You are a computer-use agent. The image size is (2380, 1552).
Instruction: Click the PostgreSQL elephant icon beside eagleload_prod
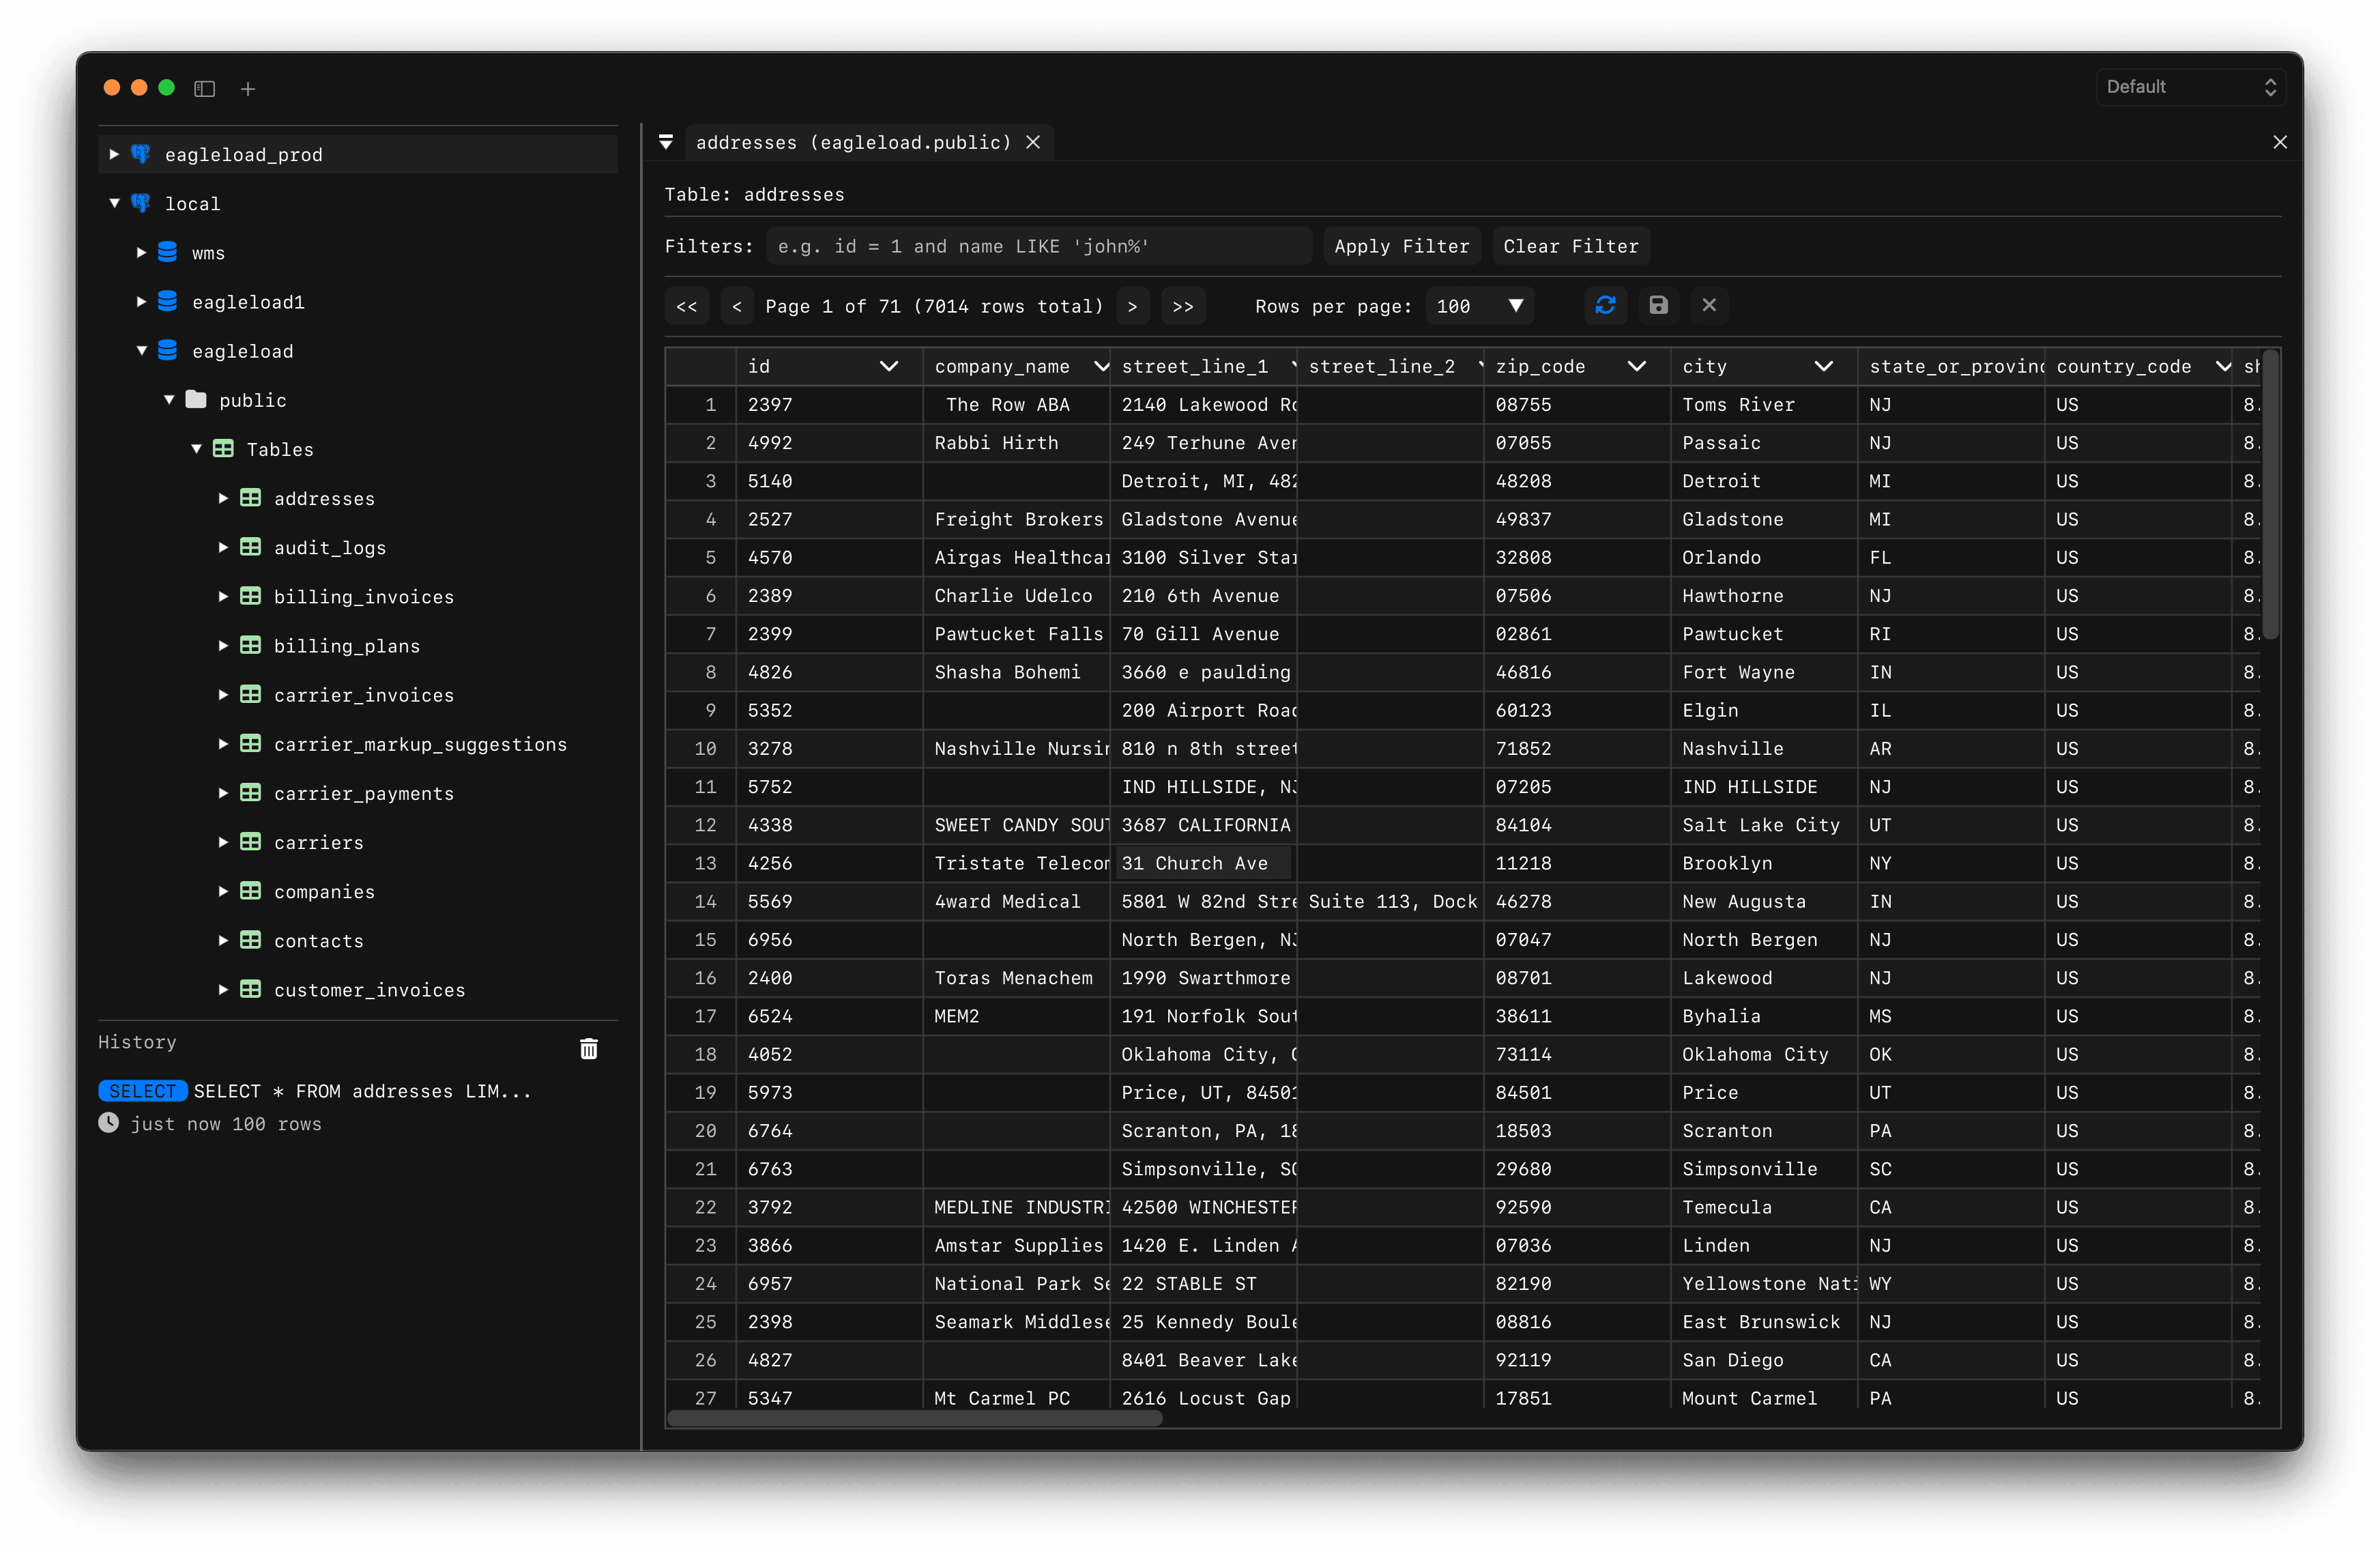point(141,154)
